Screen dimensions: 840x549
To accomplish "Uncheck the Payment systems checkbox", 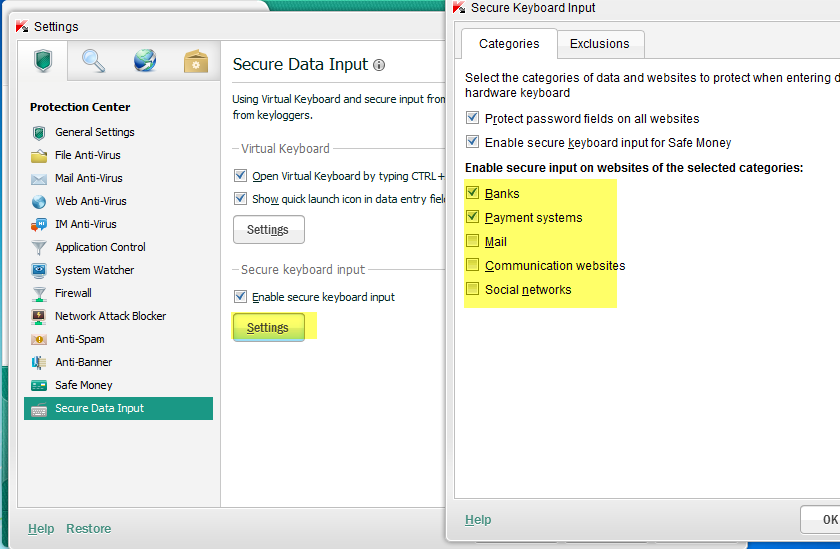I will (x=472, y=216).
